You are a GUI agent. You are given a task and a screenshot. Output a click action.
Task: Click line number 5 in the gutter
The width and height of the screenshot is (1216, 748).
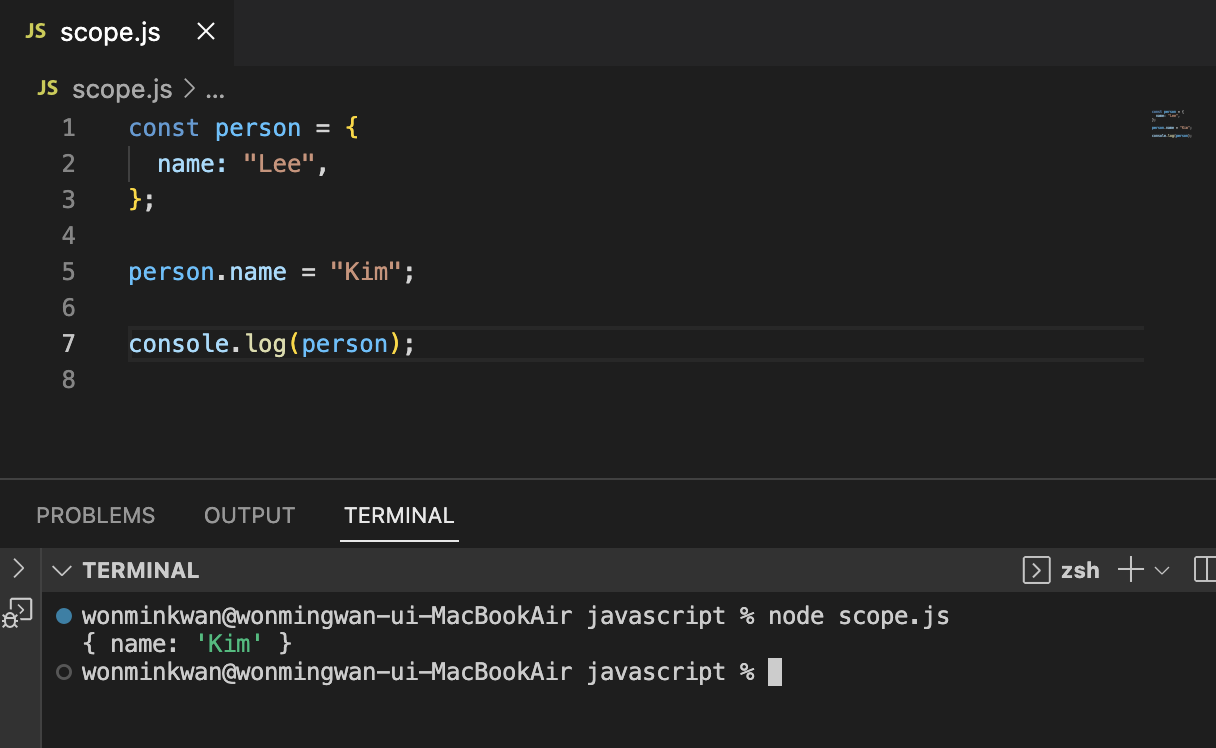pyautogui.click(x=68, y=272)
